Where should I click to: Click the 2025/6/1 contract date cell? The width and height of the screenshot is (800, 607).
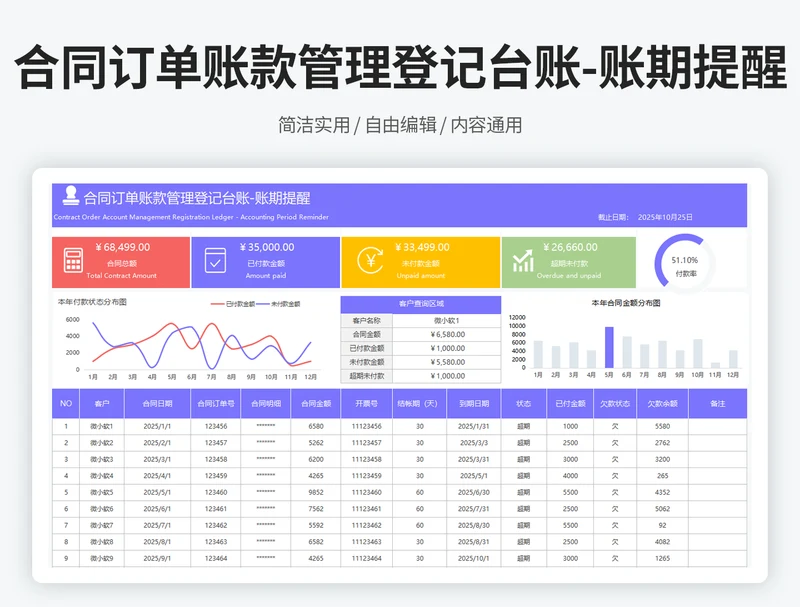157,509
